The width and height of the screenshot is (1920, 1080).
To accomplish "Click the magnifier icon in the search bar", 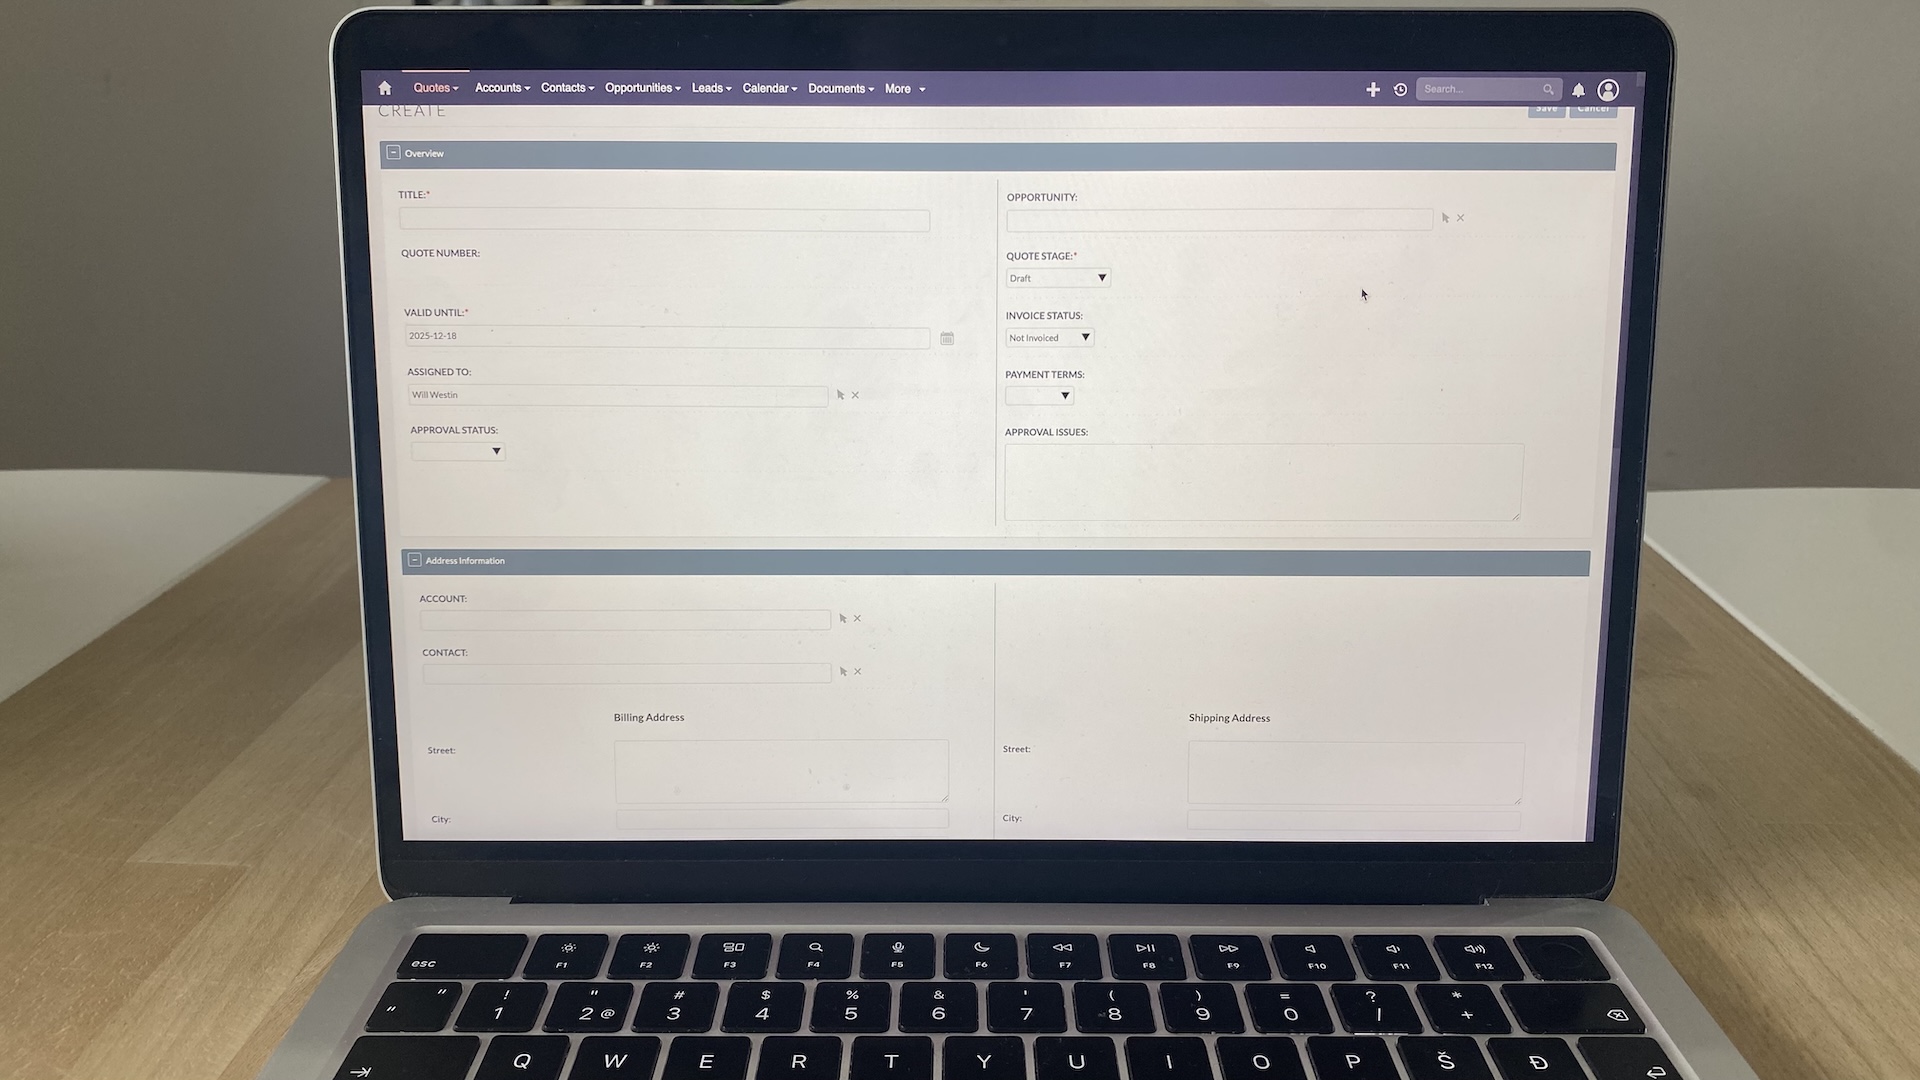I will pyautogui.click(x=1548, y=89).
